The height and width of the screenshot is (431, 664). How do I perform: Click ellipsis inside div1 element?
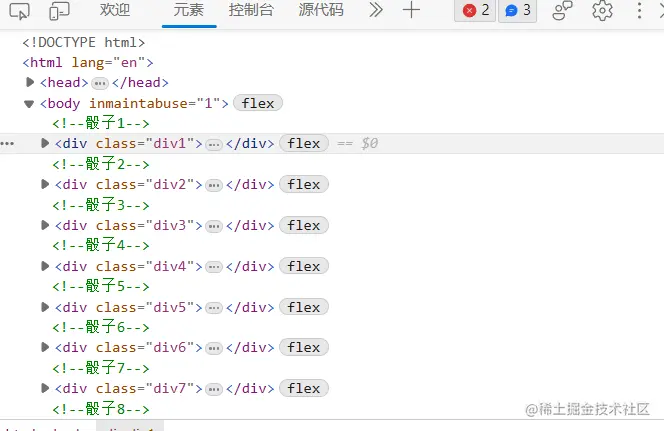point(214,145)
